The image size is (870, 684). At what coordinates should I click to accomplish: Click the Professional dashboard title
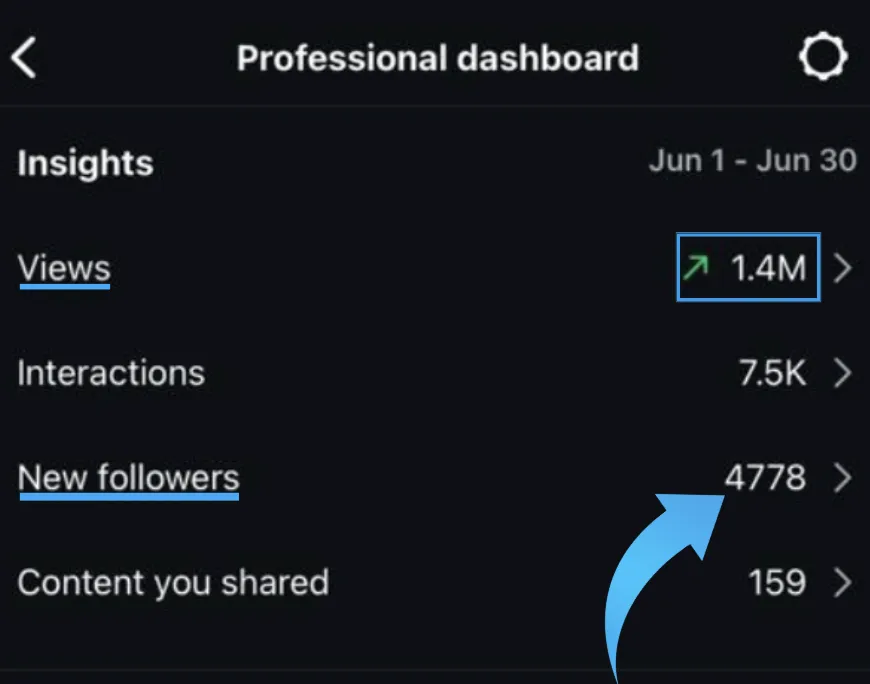(438, 58)
